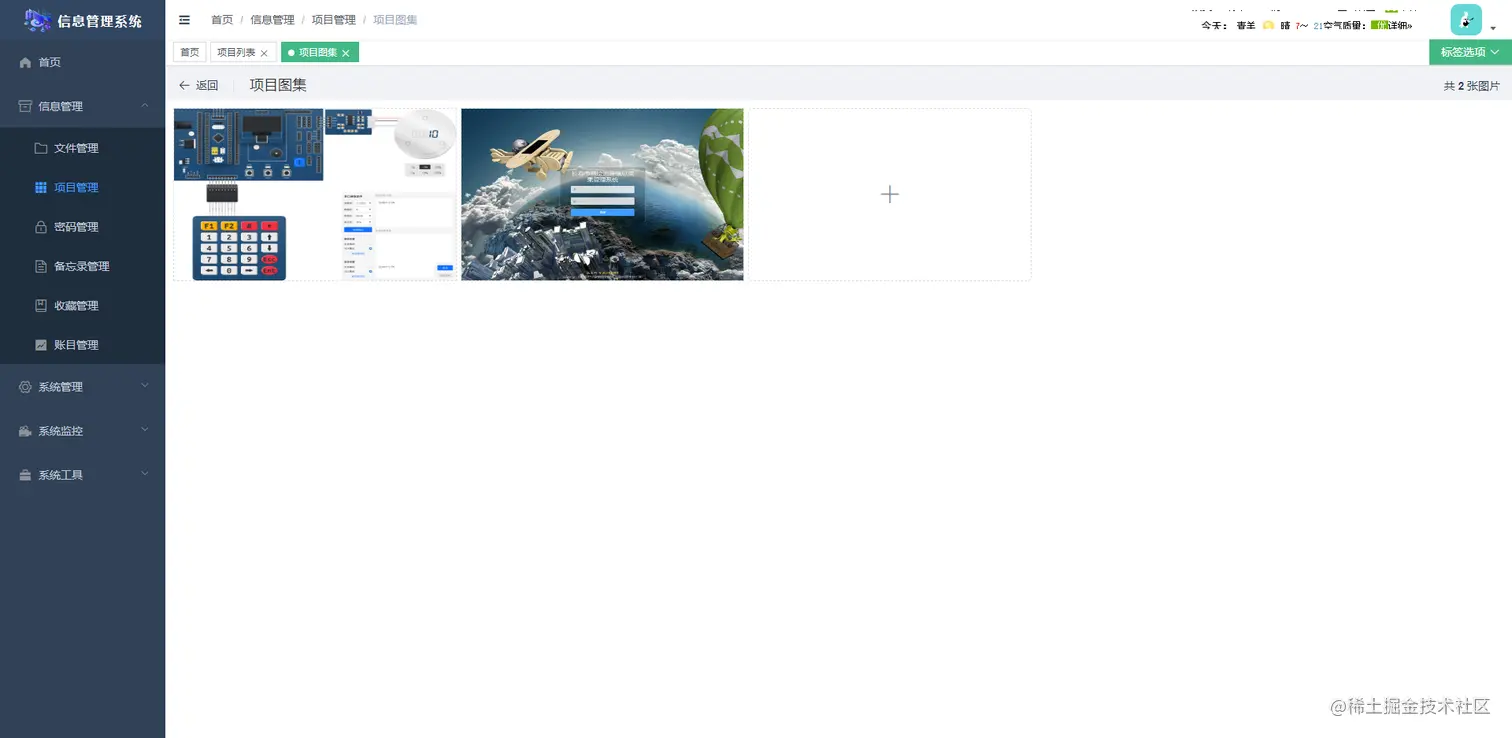Click the weather sun icon
Viewport: 1512px width, 738px height.
click(1268, 26)
